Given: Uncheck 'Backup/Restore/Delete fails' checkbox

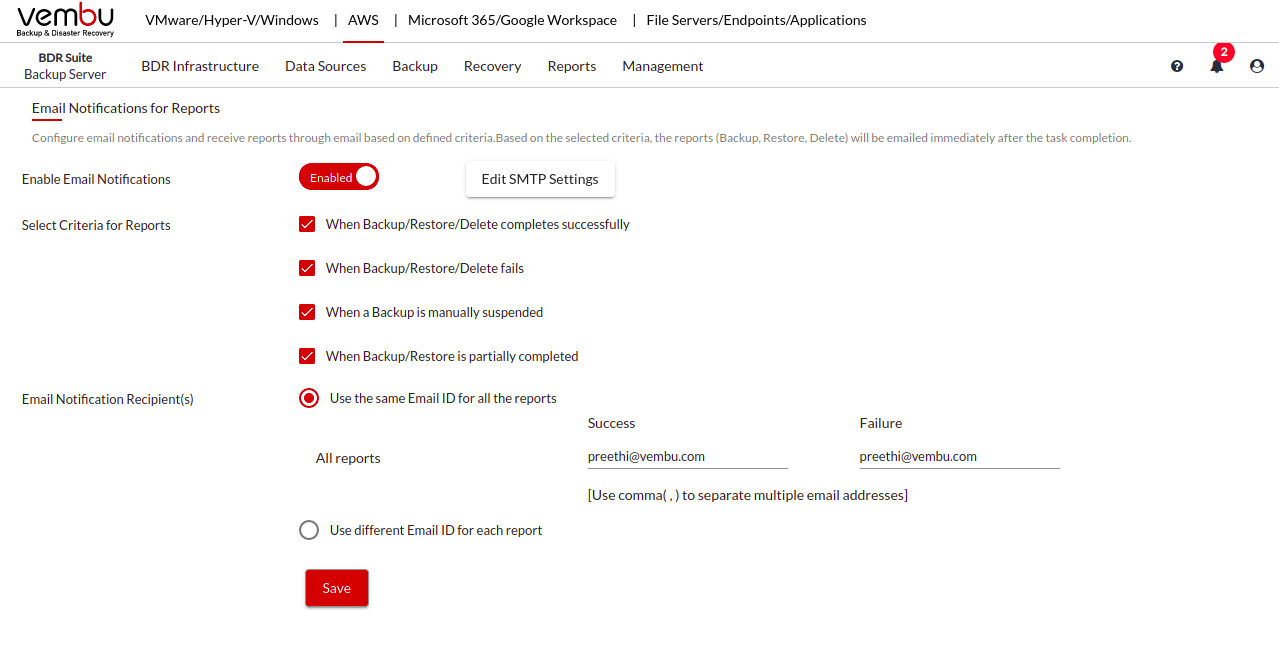Looking at the screenshot, I should (x=307, y=268).
